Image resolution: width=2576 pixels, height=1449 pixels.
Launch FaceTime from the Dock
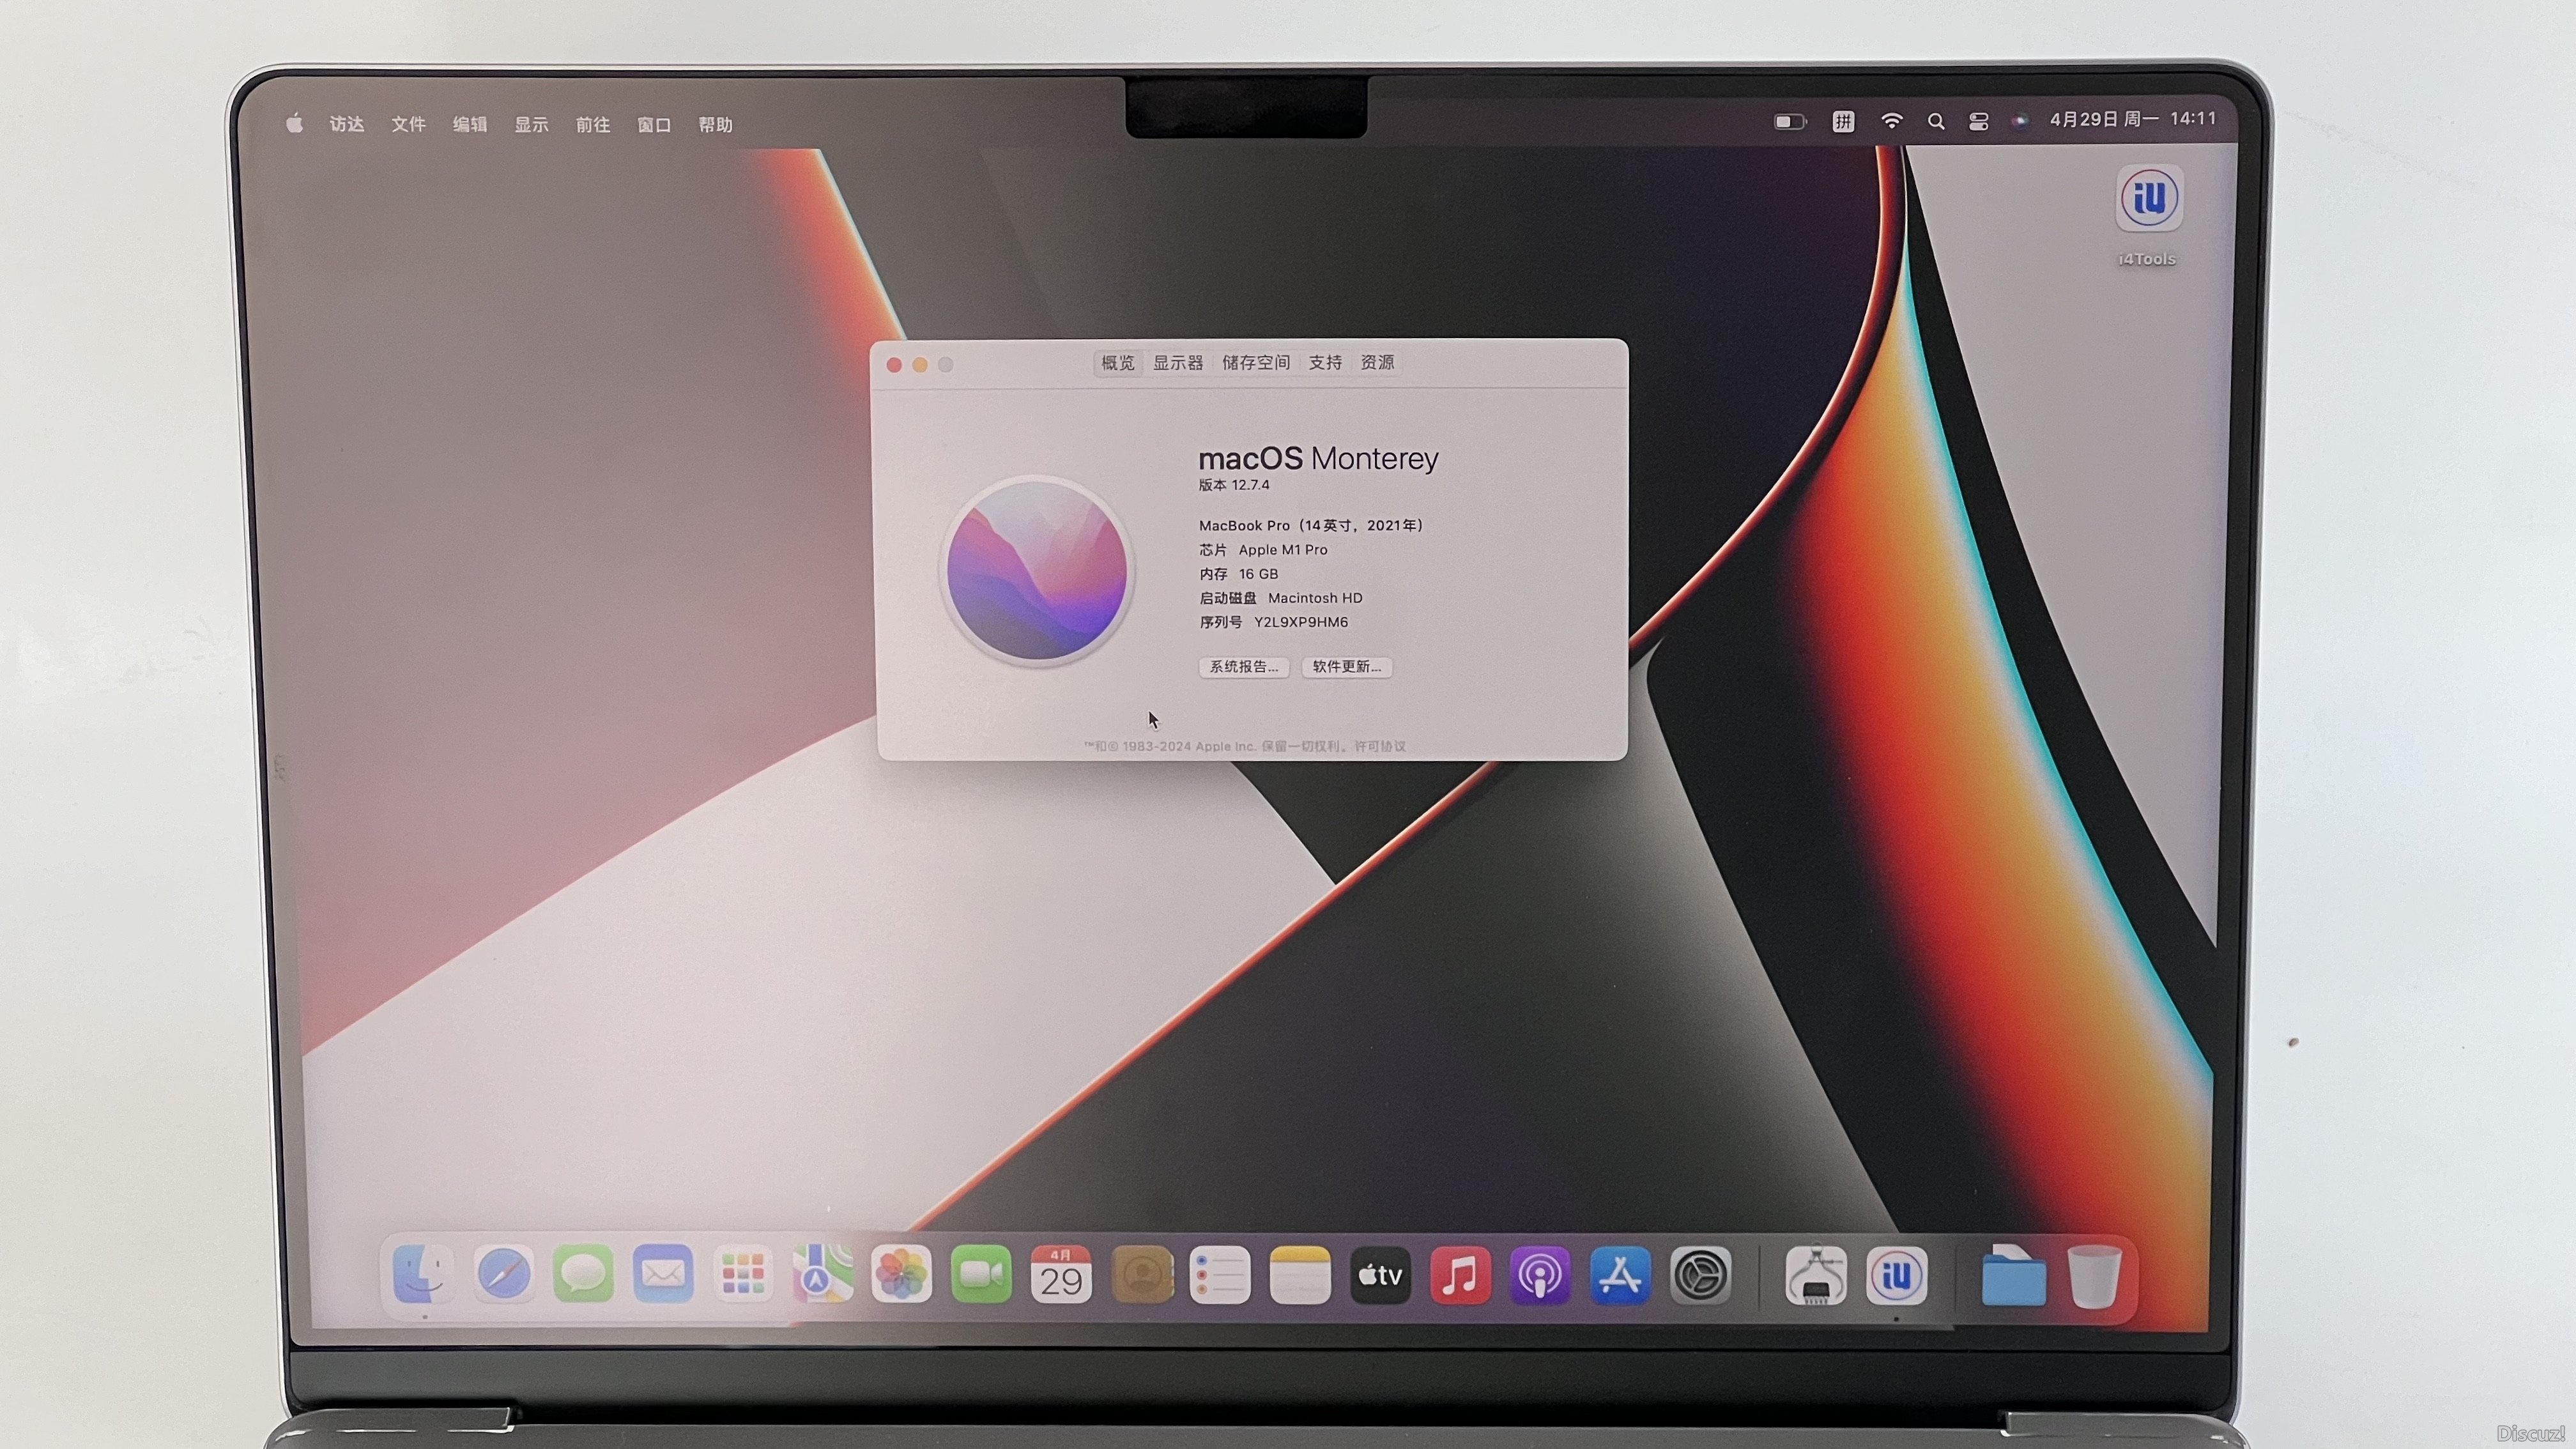981,1274
